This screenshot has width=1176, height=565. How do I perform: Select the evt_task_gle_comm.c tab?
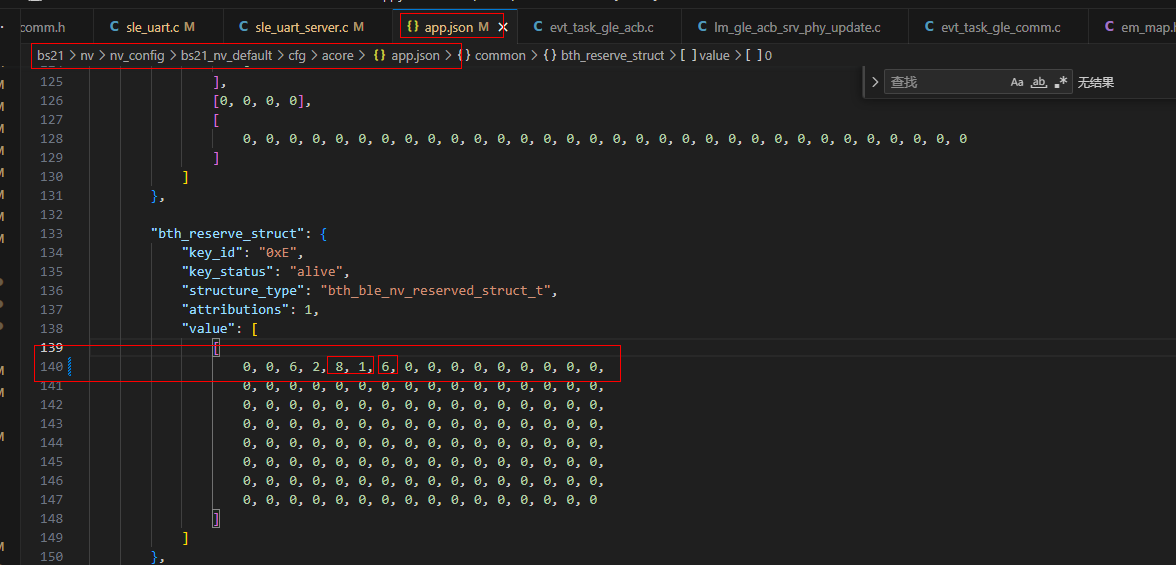pyautogui.click(x=1000, y=27)
